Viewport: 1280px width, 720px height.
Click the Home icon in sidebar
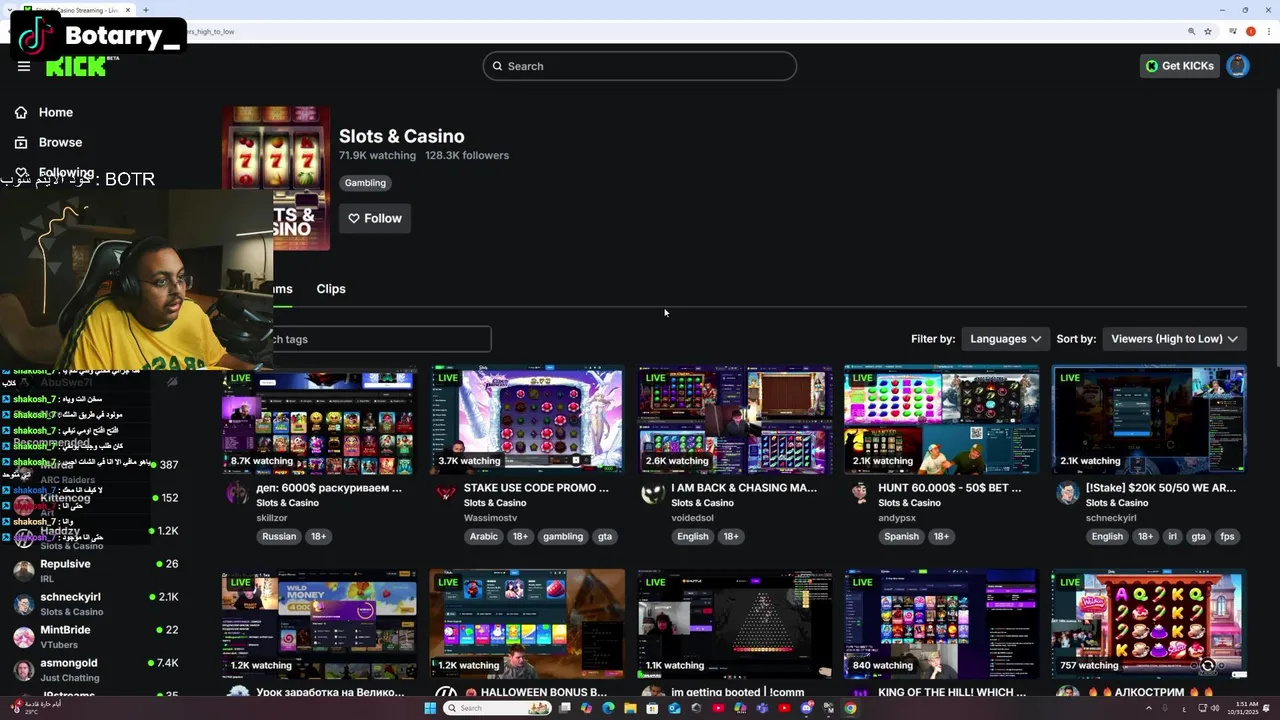point(21,112)
